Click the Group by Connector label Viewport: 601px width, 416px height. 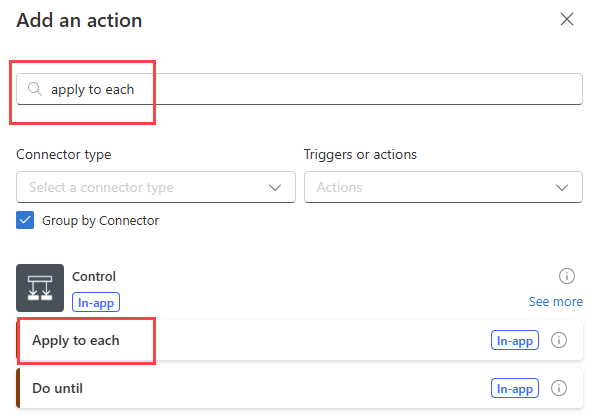(100, 220)
